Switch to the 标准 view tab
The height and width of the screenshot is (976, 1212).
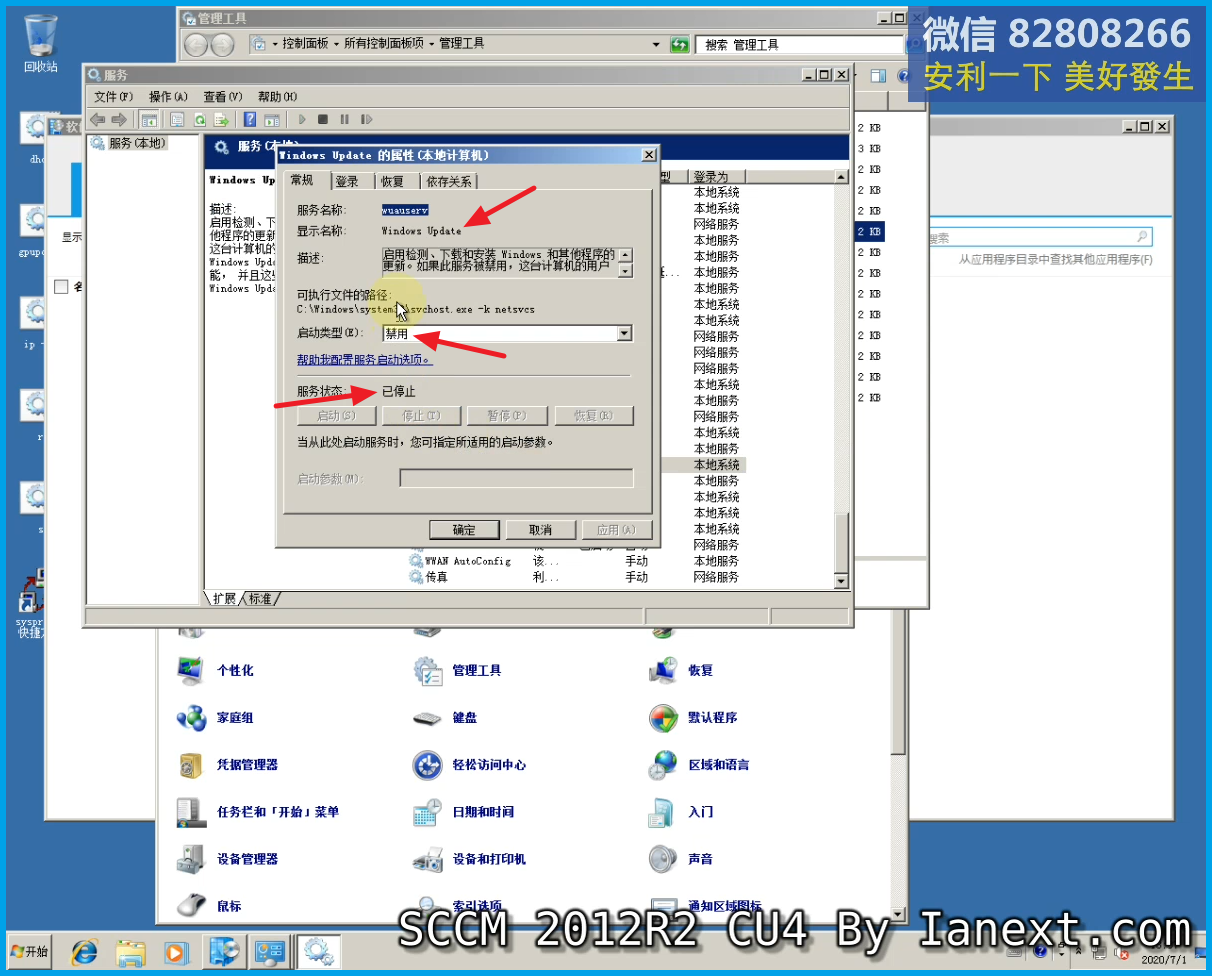click(262, 598)
